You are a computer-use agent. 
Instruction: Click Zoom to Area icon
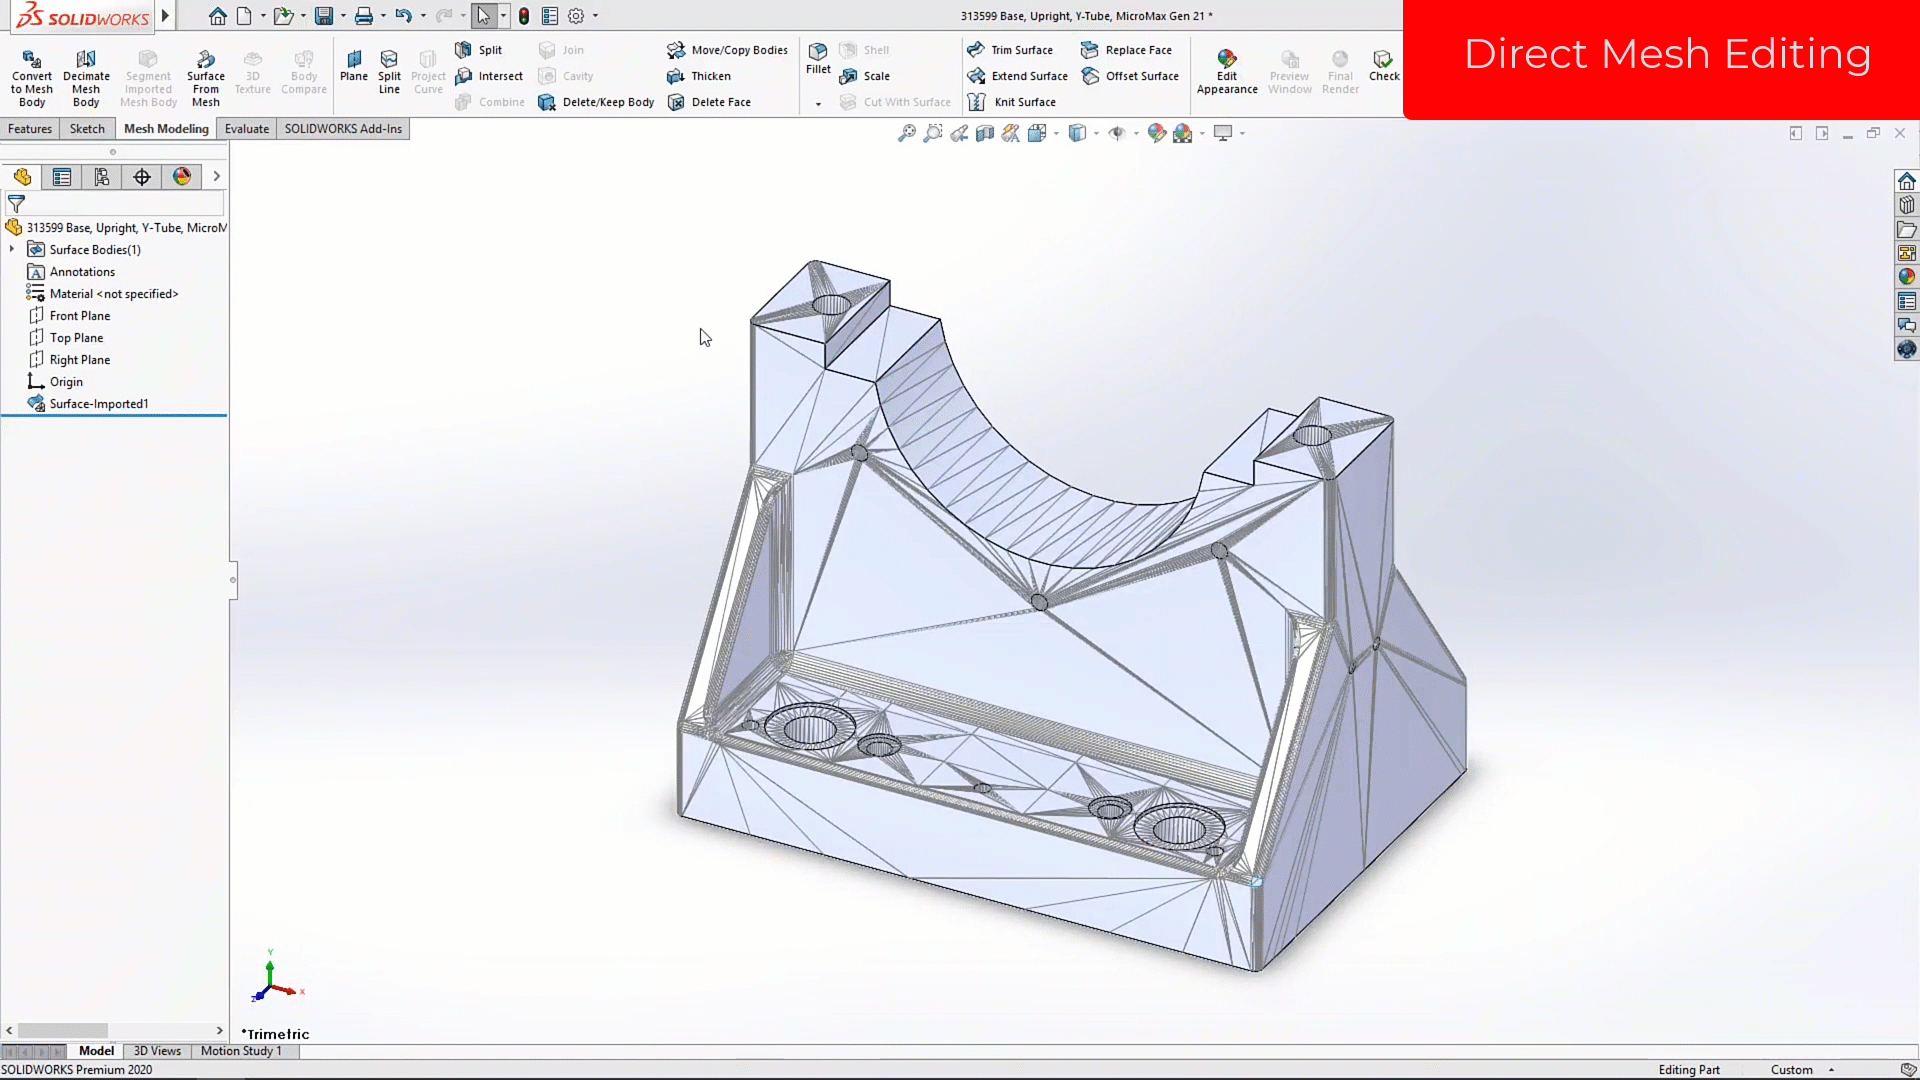[x=933, y=133]
